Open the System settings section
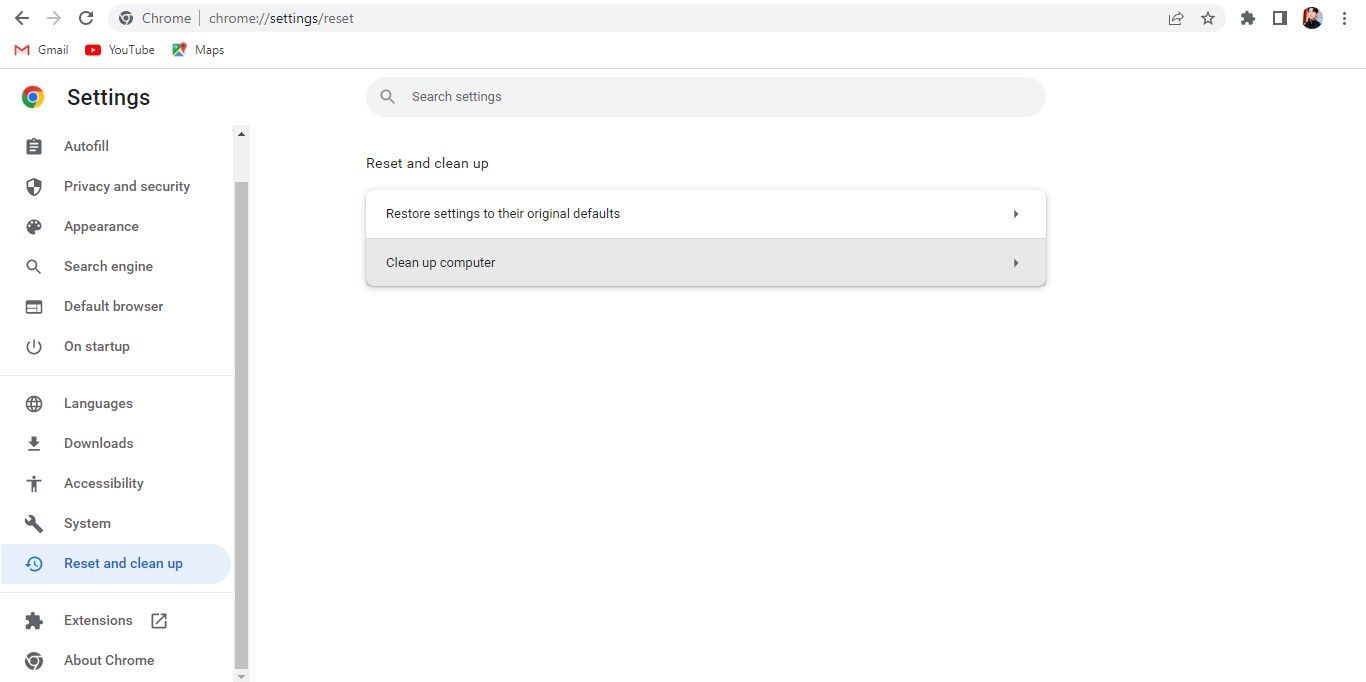1366x682 pixels. [x=87, y=523]
